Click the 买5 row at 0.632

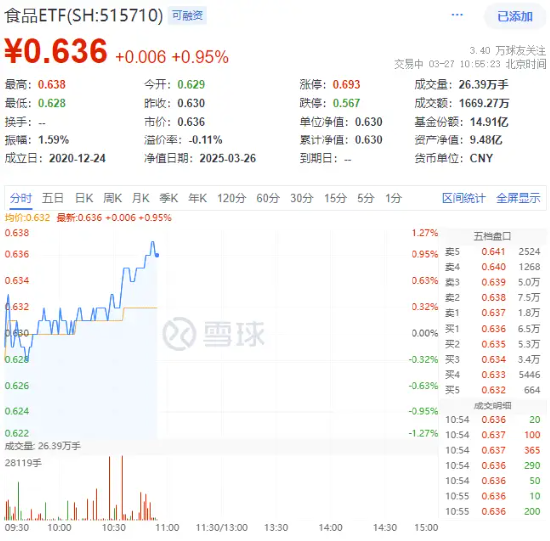click(492, 390)
